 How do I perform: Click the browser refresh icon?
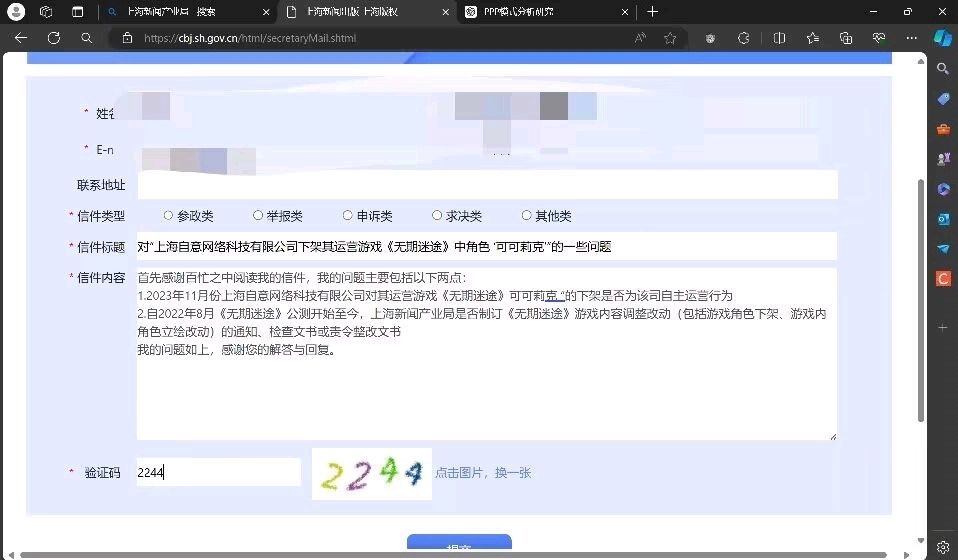[x=54, y=38]
